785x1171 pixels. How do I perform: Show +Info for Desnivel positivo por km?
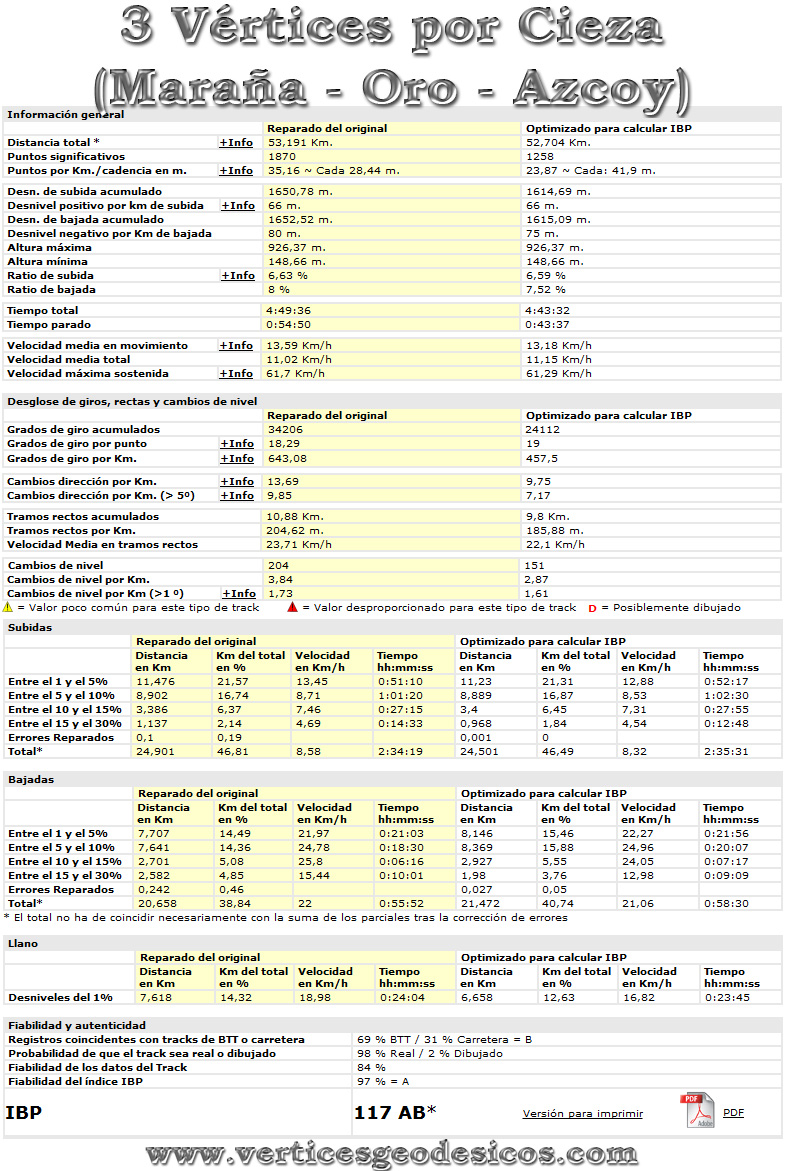click(x=238, y=206)
